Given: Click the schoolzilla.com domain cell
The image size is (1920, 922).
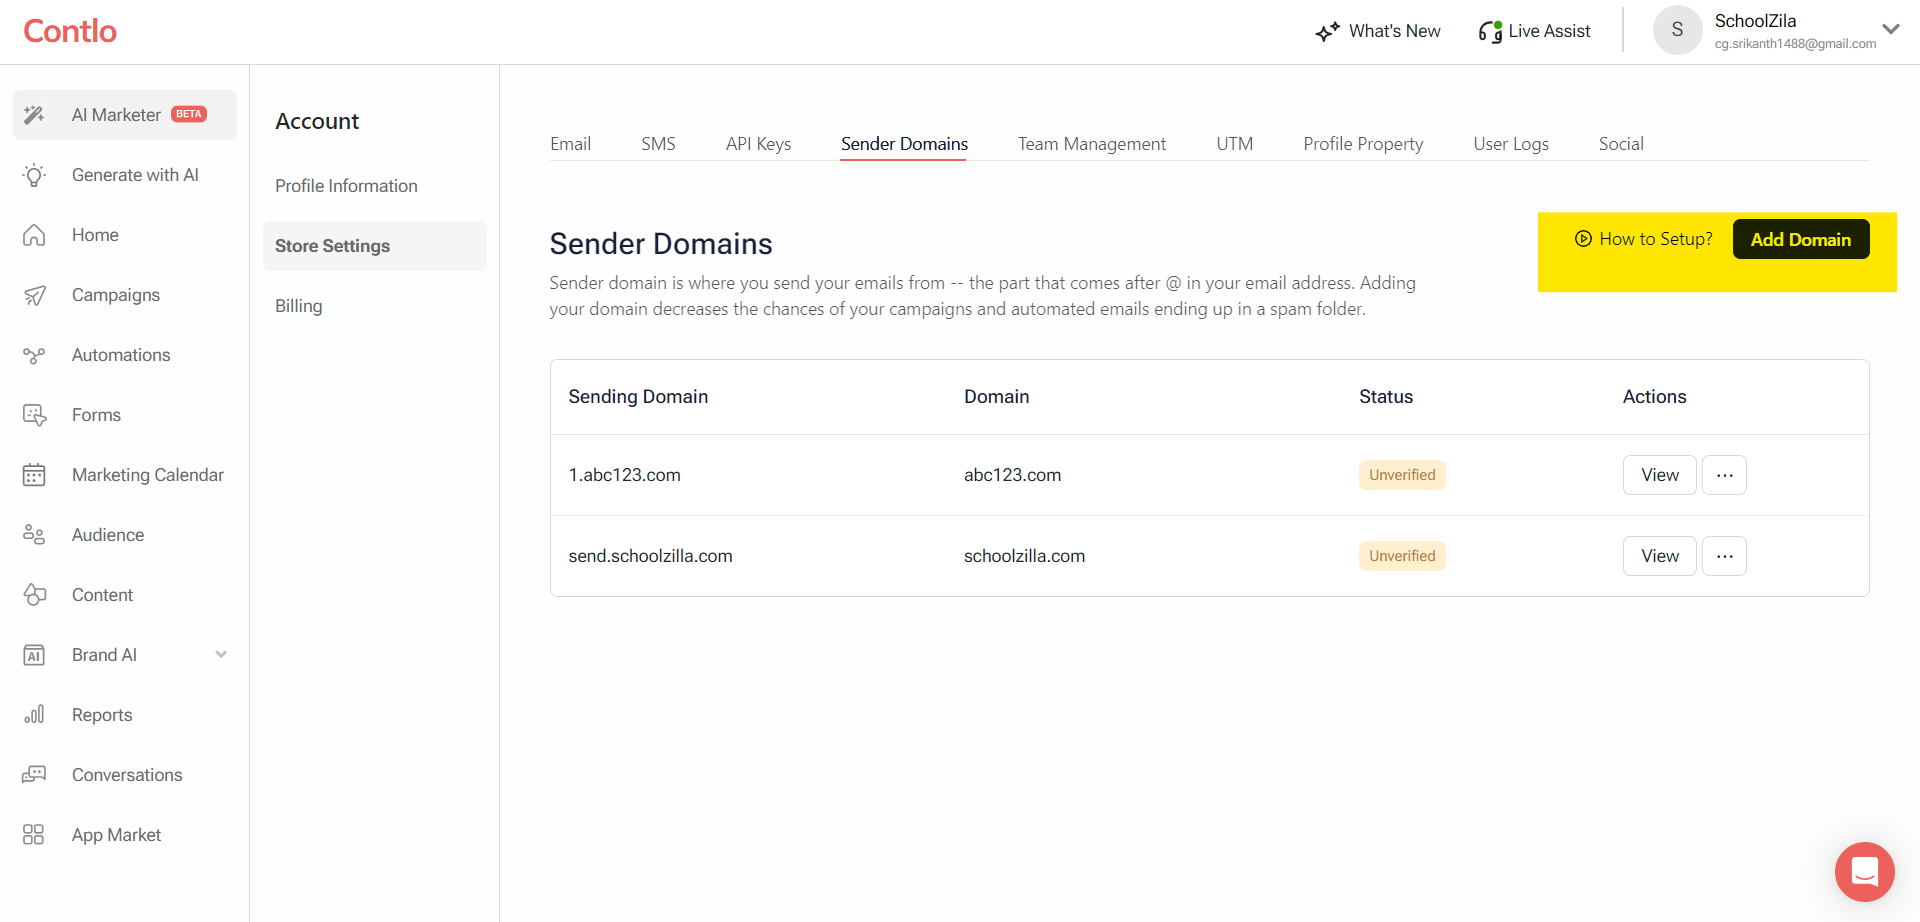Looking at the screenshot, I should [1024, 556].
